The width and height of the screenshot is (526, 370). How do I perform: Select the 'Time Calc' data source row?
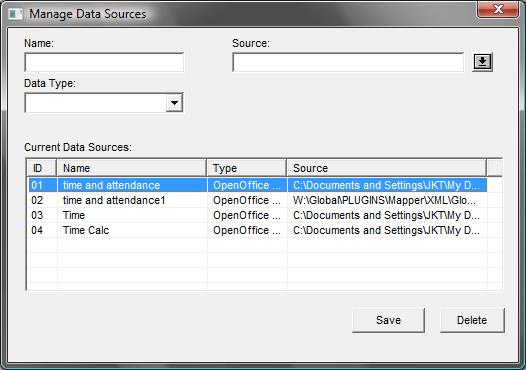coord(258,230)
